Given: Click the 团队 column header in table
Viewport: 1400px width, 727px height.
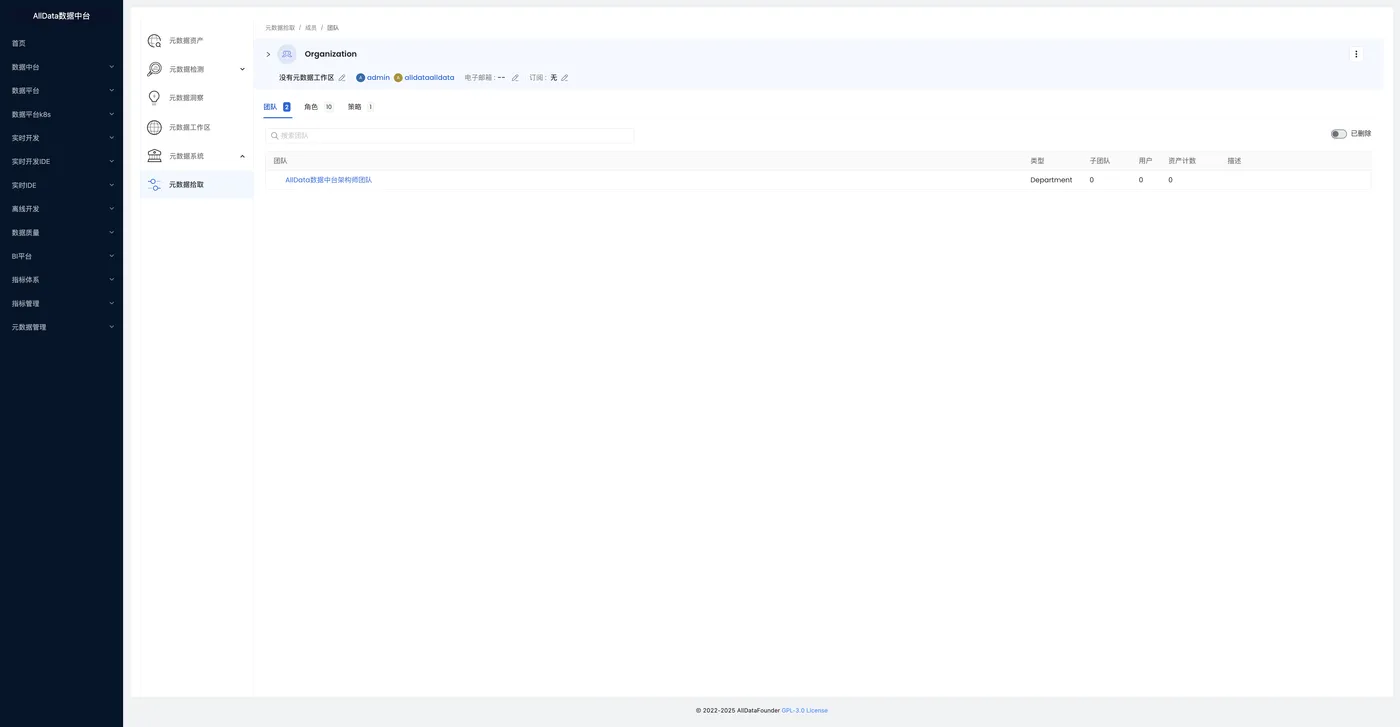Looking at the screenshot, I should 280,161.
